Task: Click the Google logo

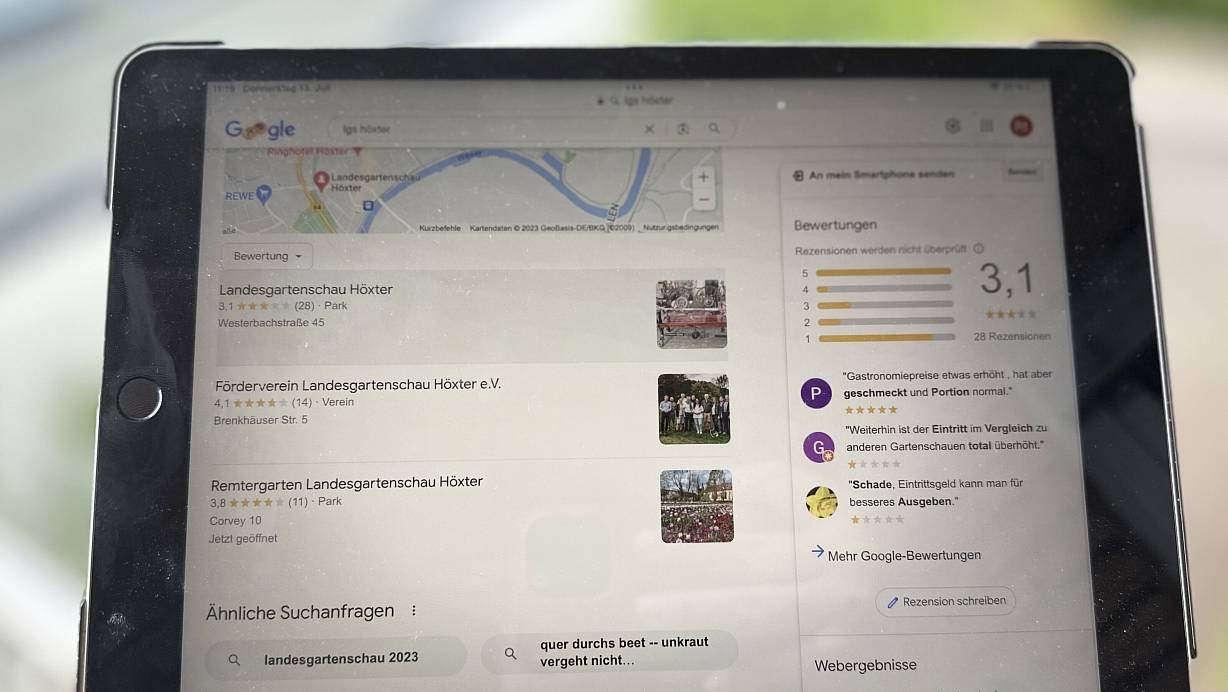Action: tap(260, 129)
